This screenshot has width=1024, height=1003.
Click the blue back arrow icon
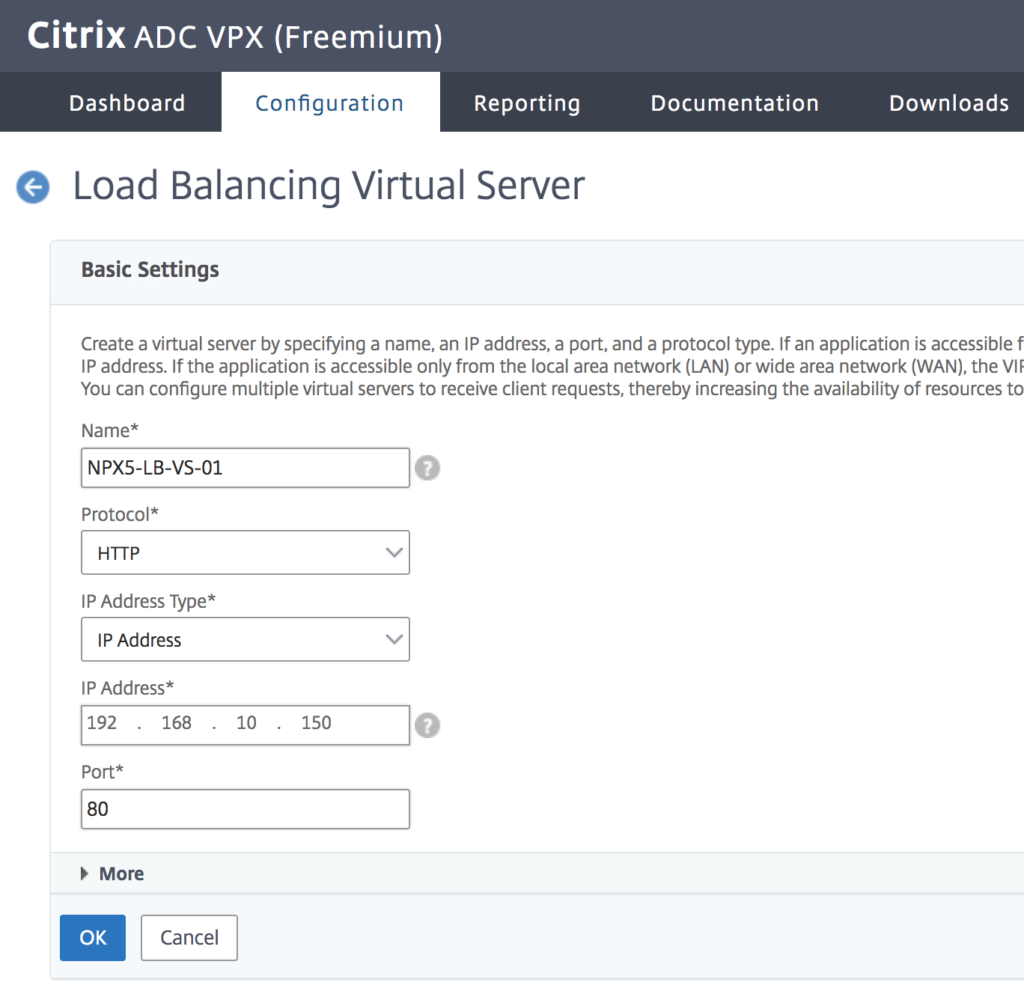point(32,187)
